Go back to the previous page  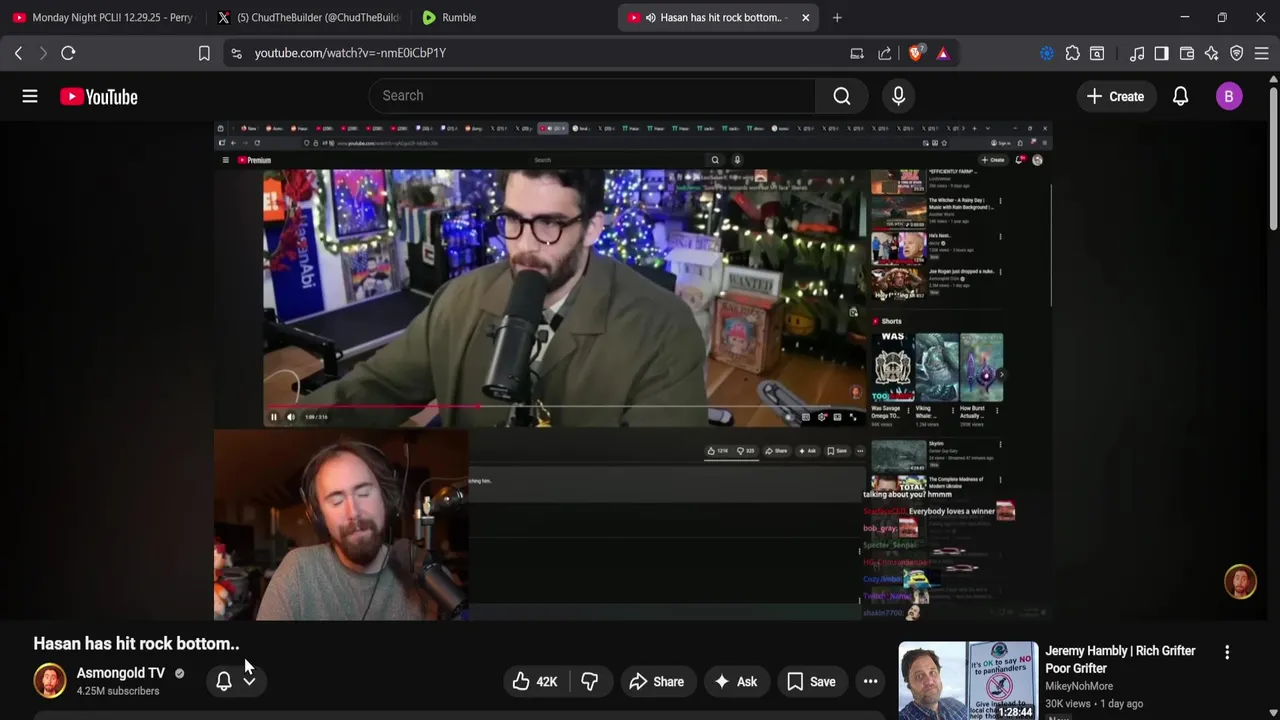18,53
